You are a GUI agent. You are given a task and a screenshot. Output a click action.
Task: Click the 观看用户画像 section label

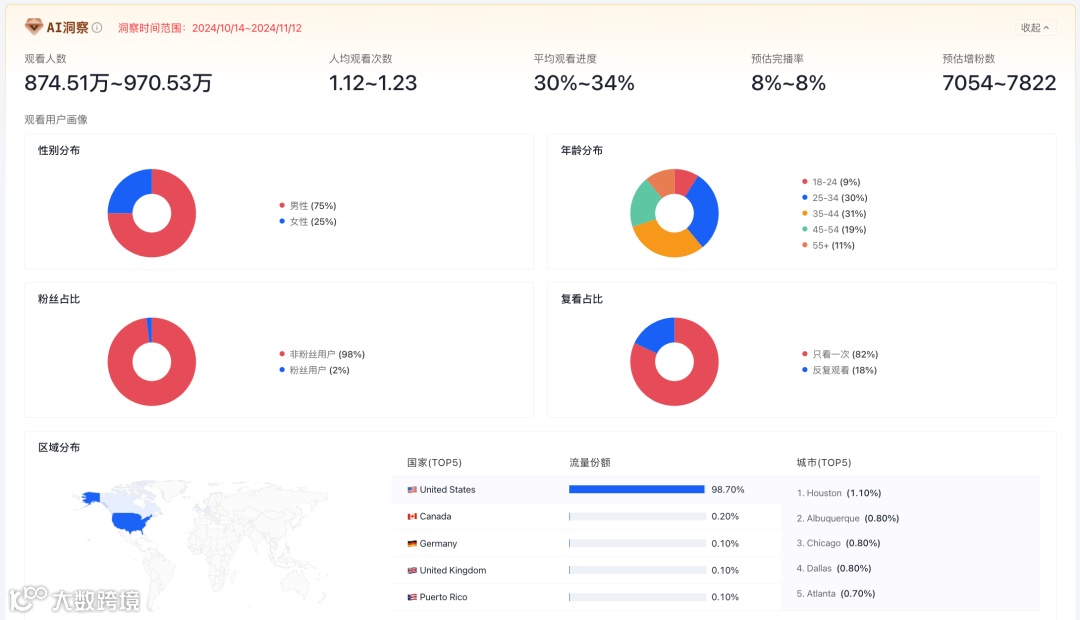coord(56,120)
